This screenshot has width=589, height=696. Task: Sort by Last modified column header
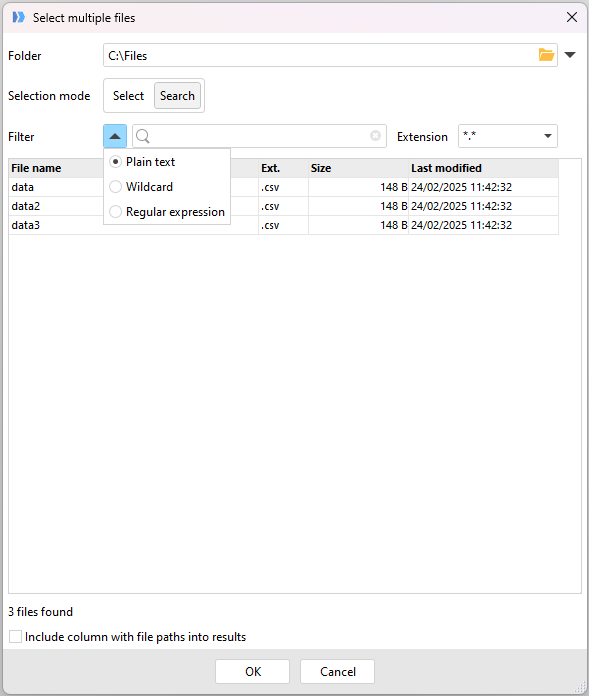click(x=483, y=168)
